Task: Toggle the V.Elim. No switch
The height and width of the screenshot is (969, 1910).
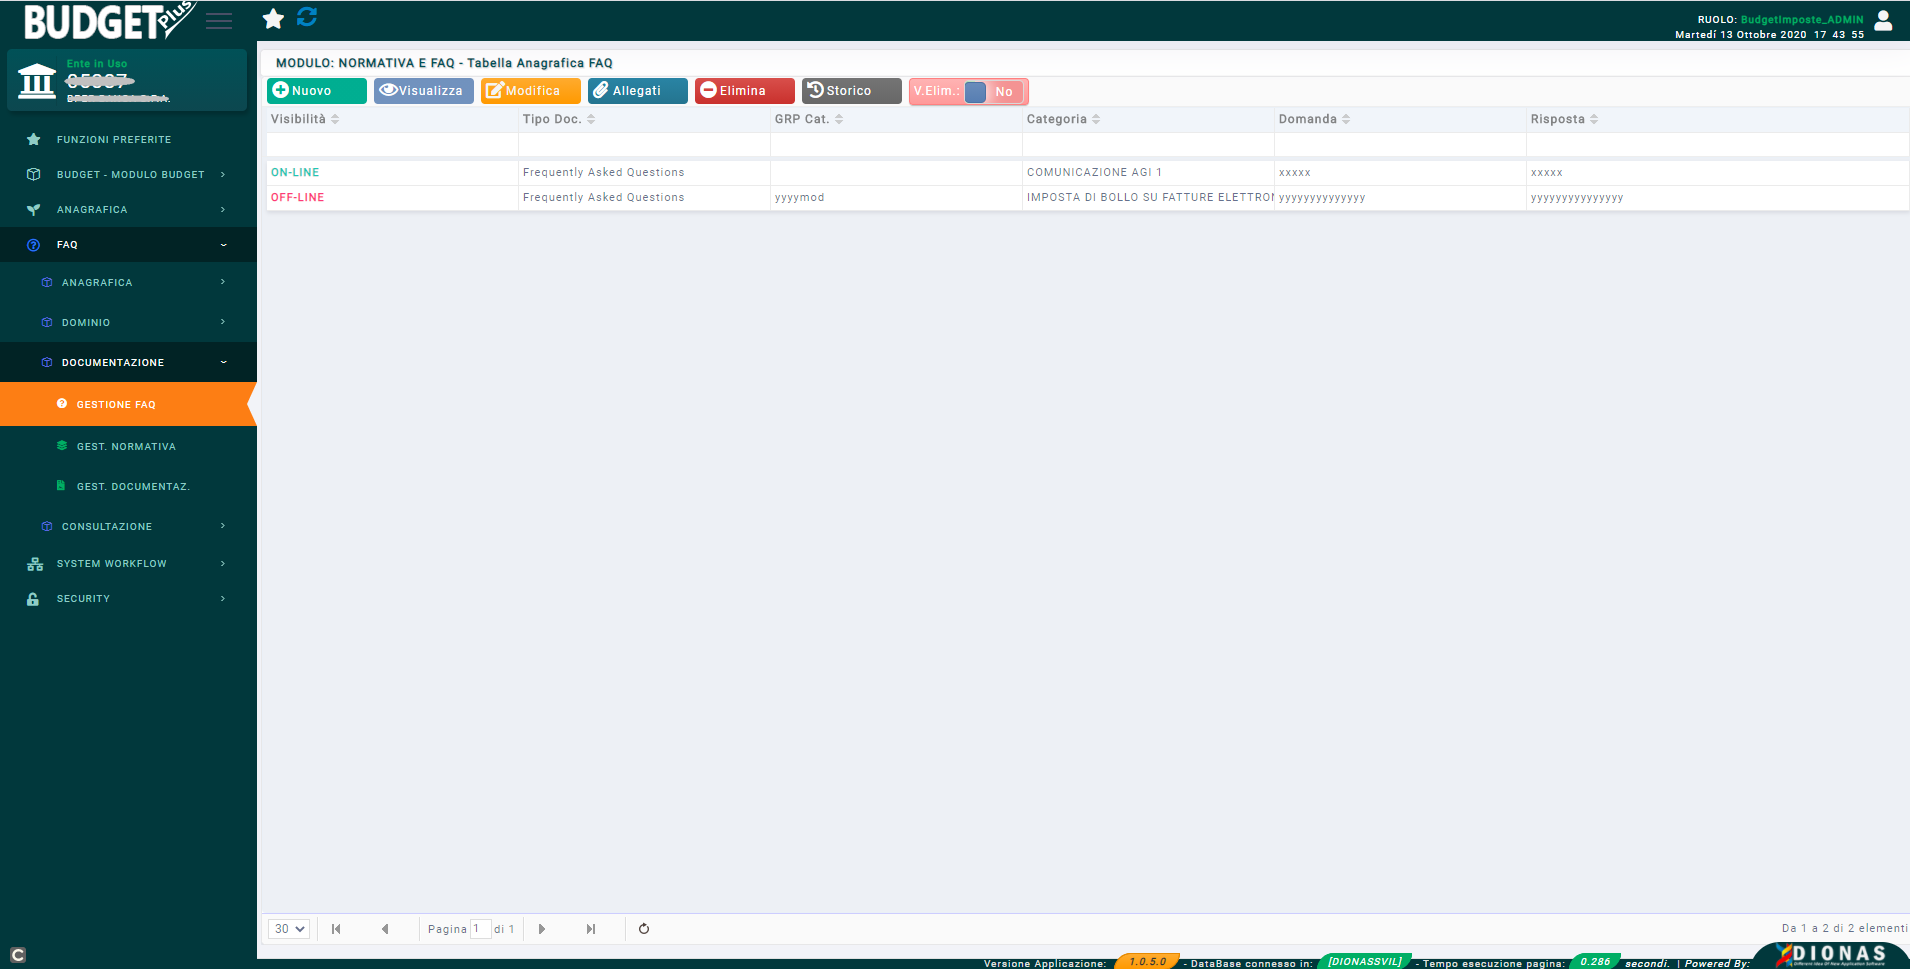Action: pyautogui.click(x=994, y=92)
